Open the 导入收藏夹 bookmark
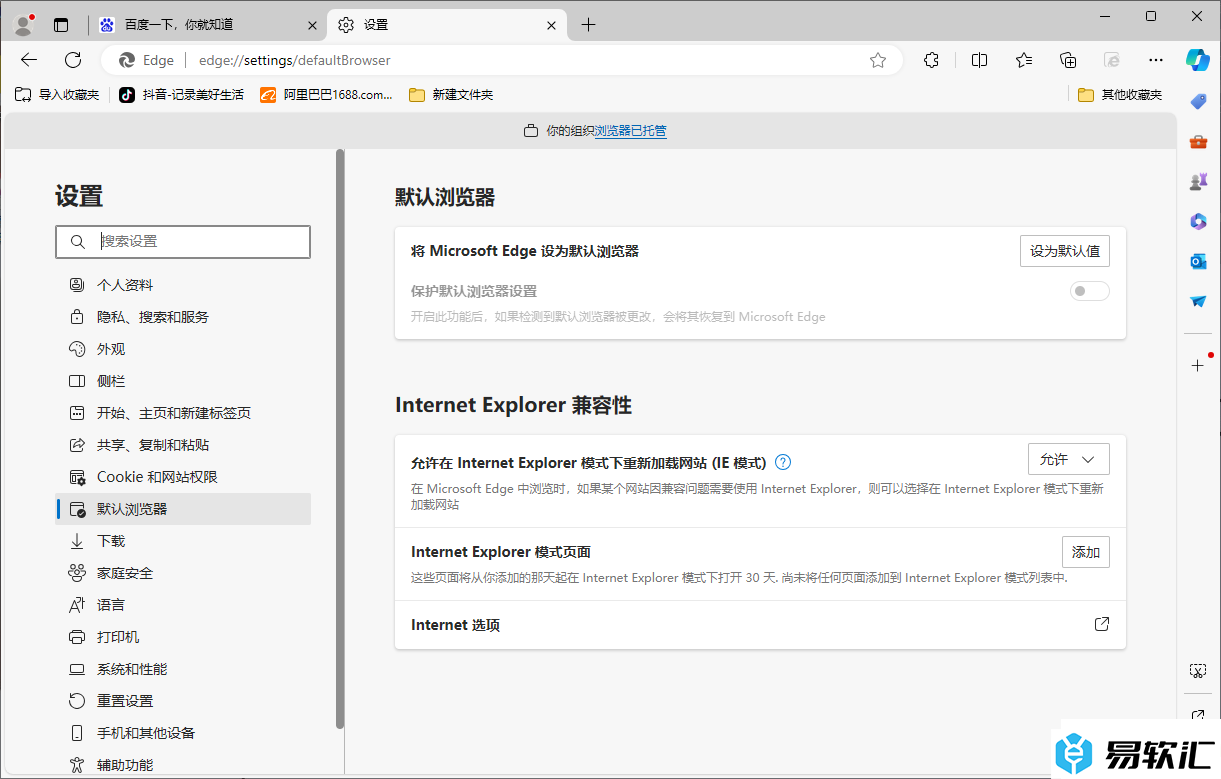The height and width of the screenshot is (779, 1221). point(58,95)
